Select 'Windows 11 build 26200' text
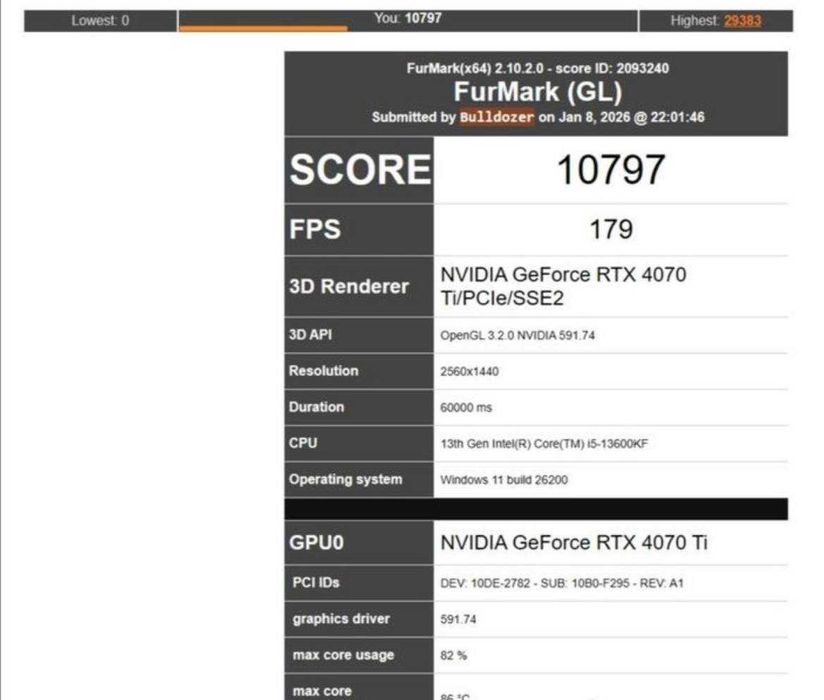 click(504, 480)
